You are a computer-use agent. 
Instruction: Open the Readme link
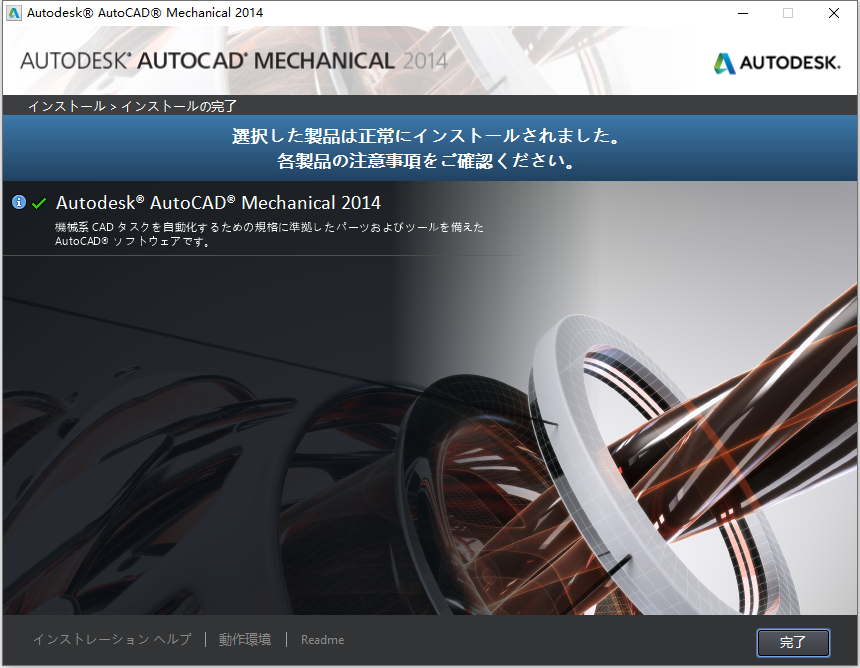(322, 639)
